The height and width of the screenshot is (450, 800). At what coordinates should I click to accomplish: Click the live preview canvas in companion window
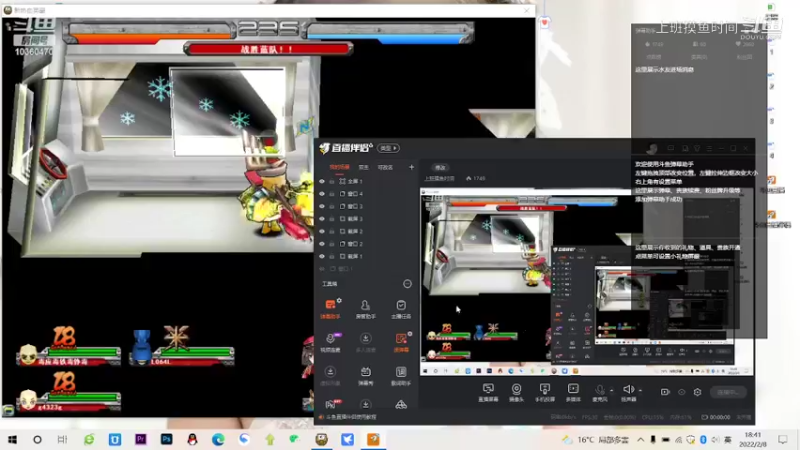coord(586,282)
